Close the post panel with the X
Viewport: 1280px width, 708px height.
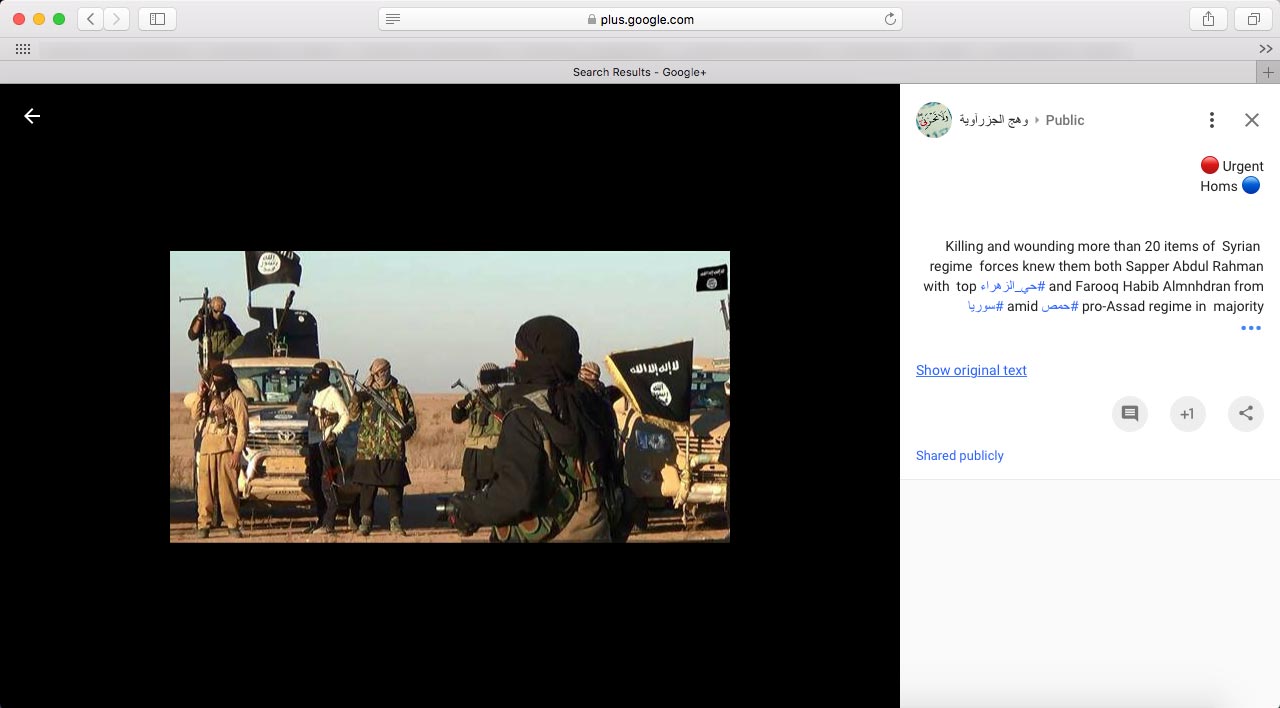click(x=1251, y=120)
